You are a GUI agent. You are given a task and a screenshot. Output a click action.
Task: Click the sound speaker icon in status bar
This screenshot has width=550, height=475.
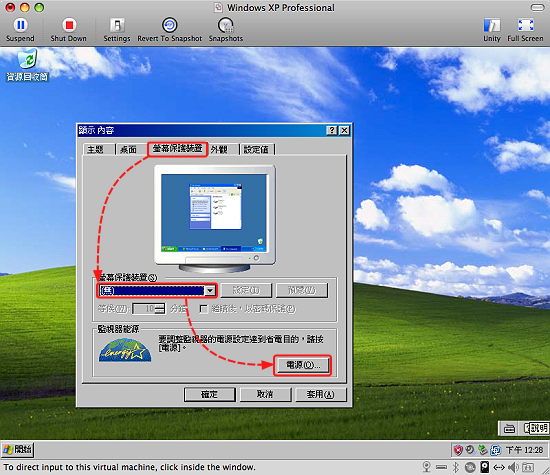(x=514, y=467)
